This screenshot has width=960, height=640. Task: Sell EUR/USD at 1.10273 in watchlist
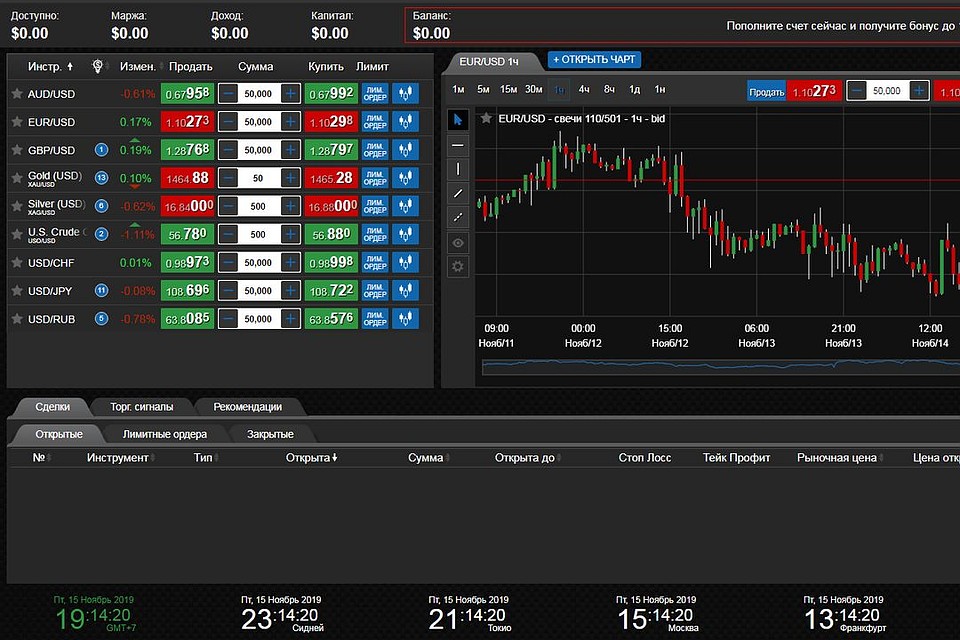tap(187, 122)
